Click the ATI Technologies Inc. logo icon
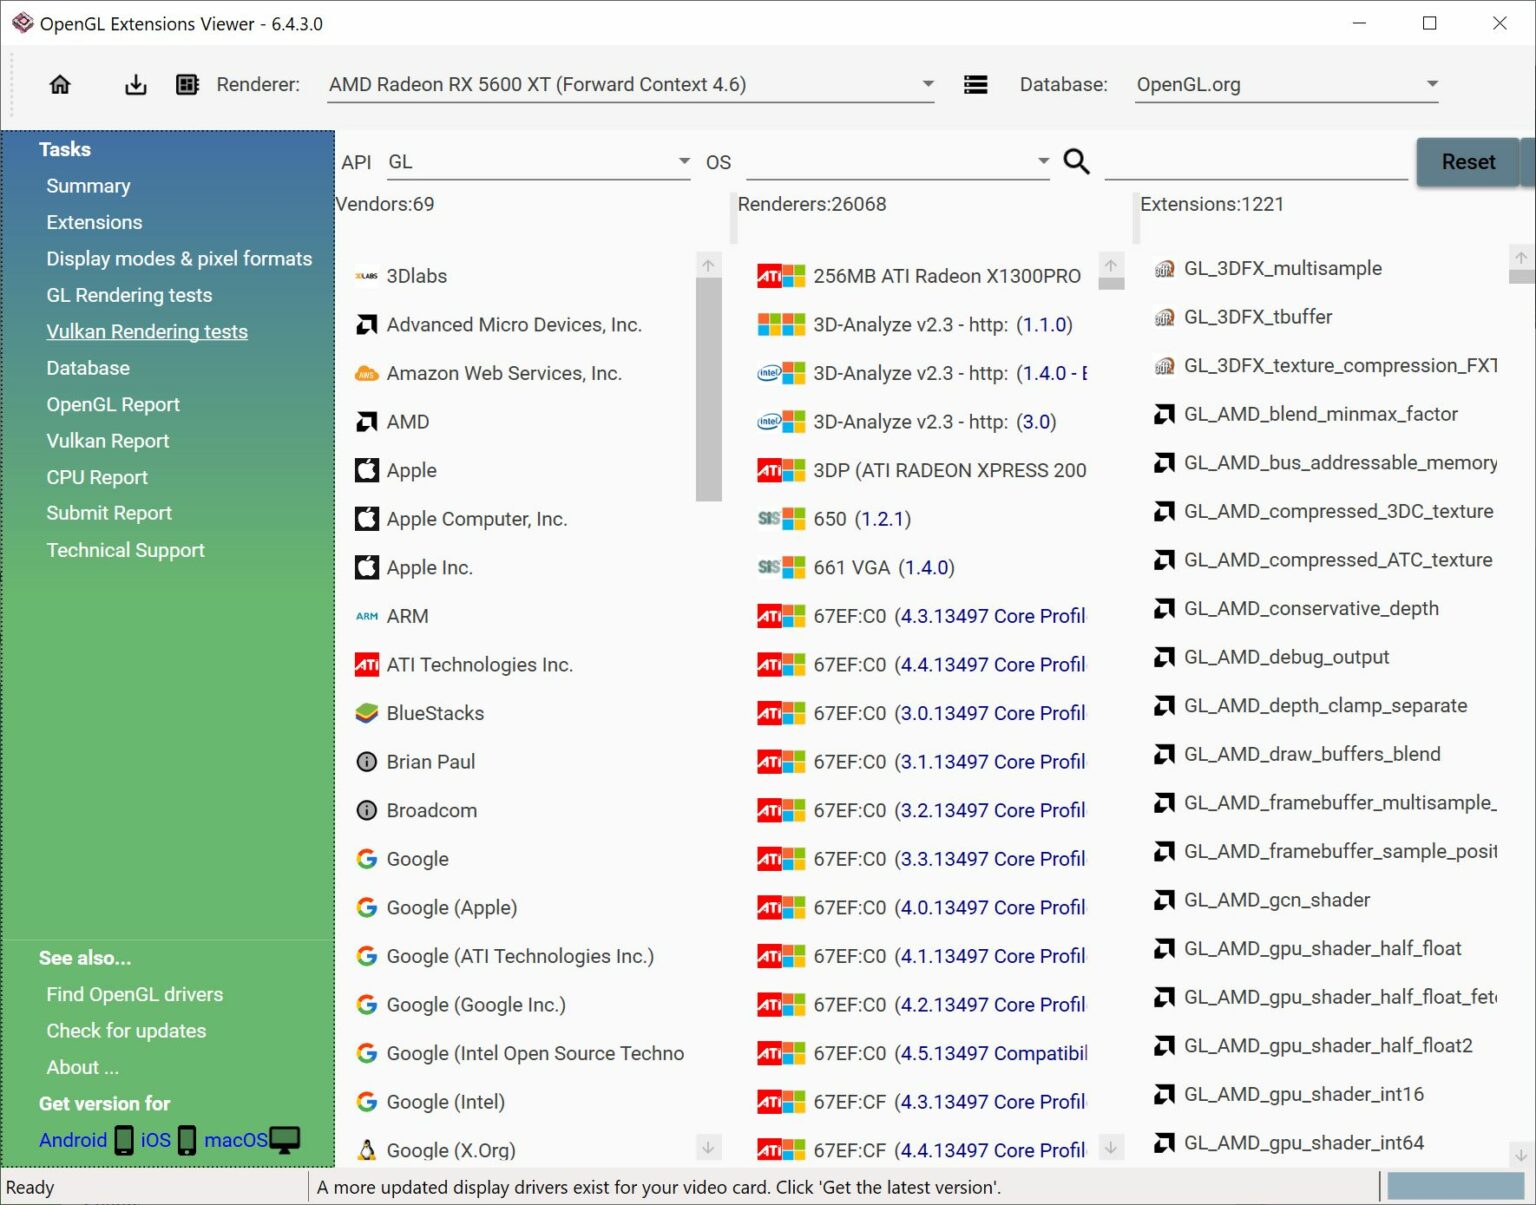 pyautogui.click(x=367, y=665)
